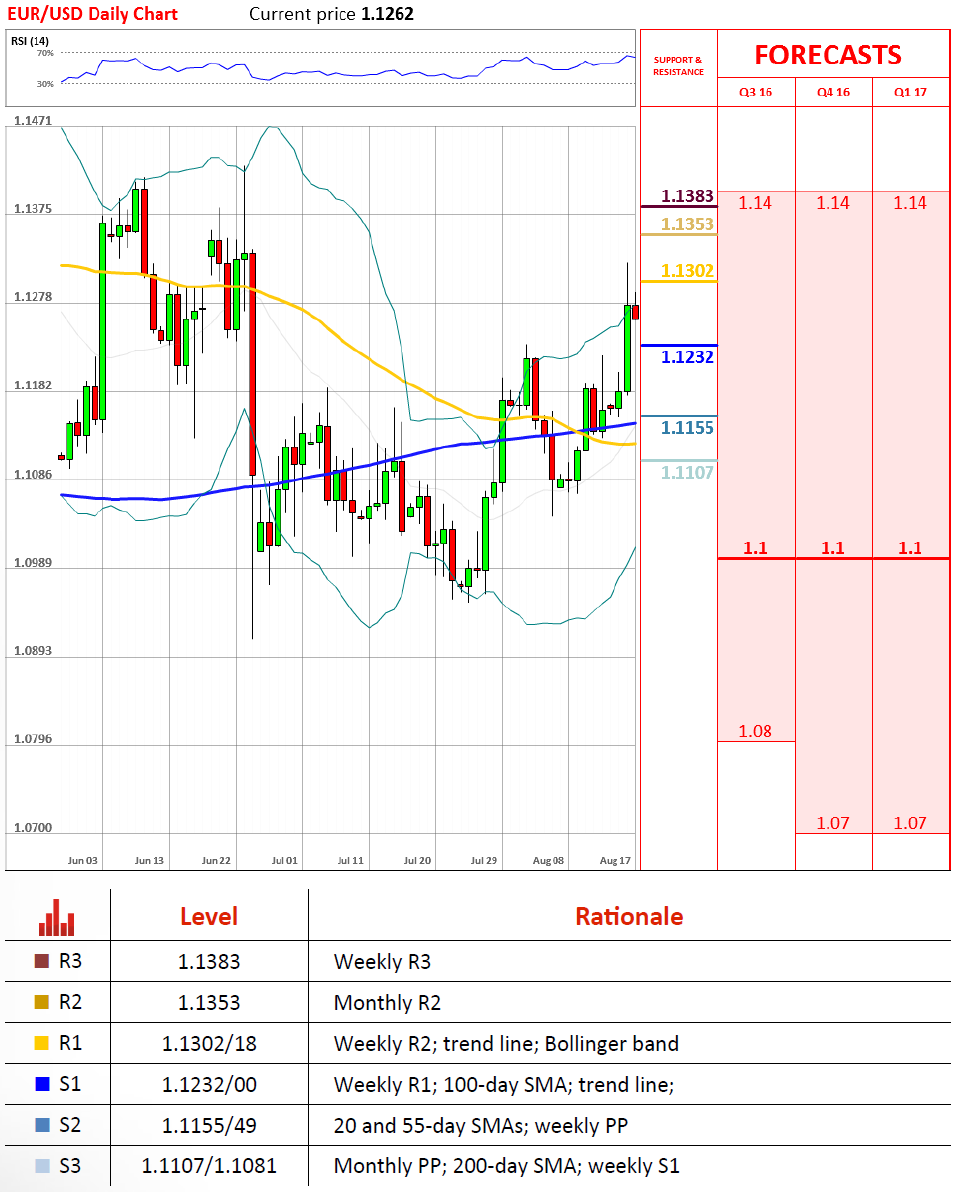The image size is (957, 1192).
Task: Click the 1.1155/49 level cell
Action: click(209, 1126)
